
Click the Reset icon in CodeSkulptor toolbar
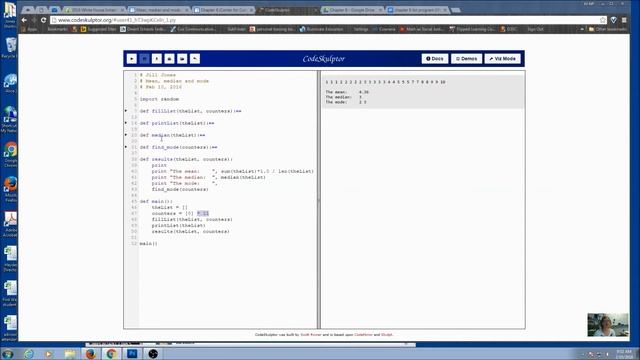pyautogui.click(x=195, y=59)
